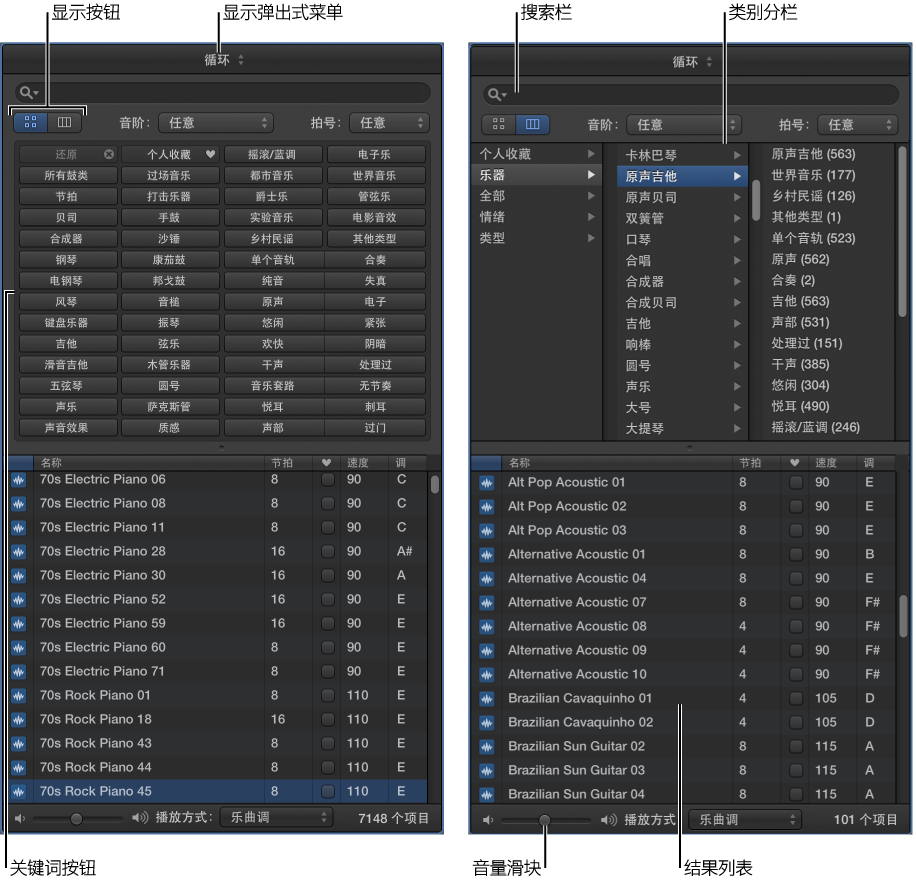
Task: Click low volume speaker icon in left browser
Action: (20, 818)
